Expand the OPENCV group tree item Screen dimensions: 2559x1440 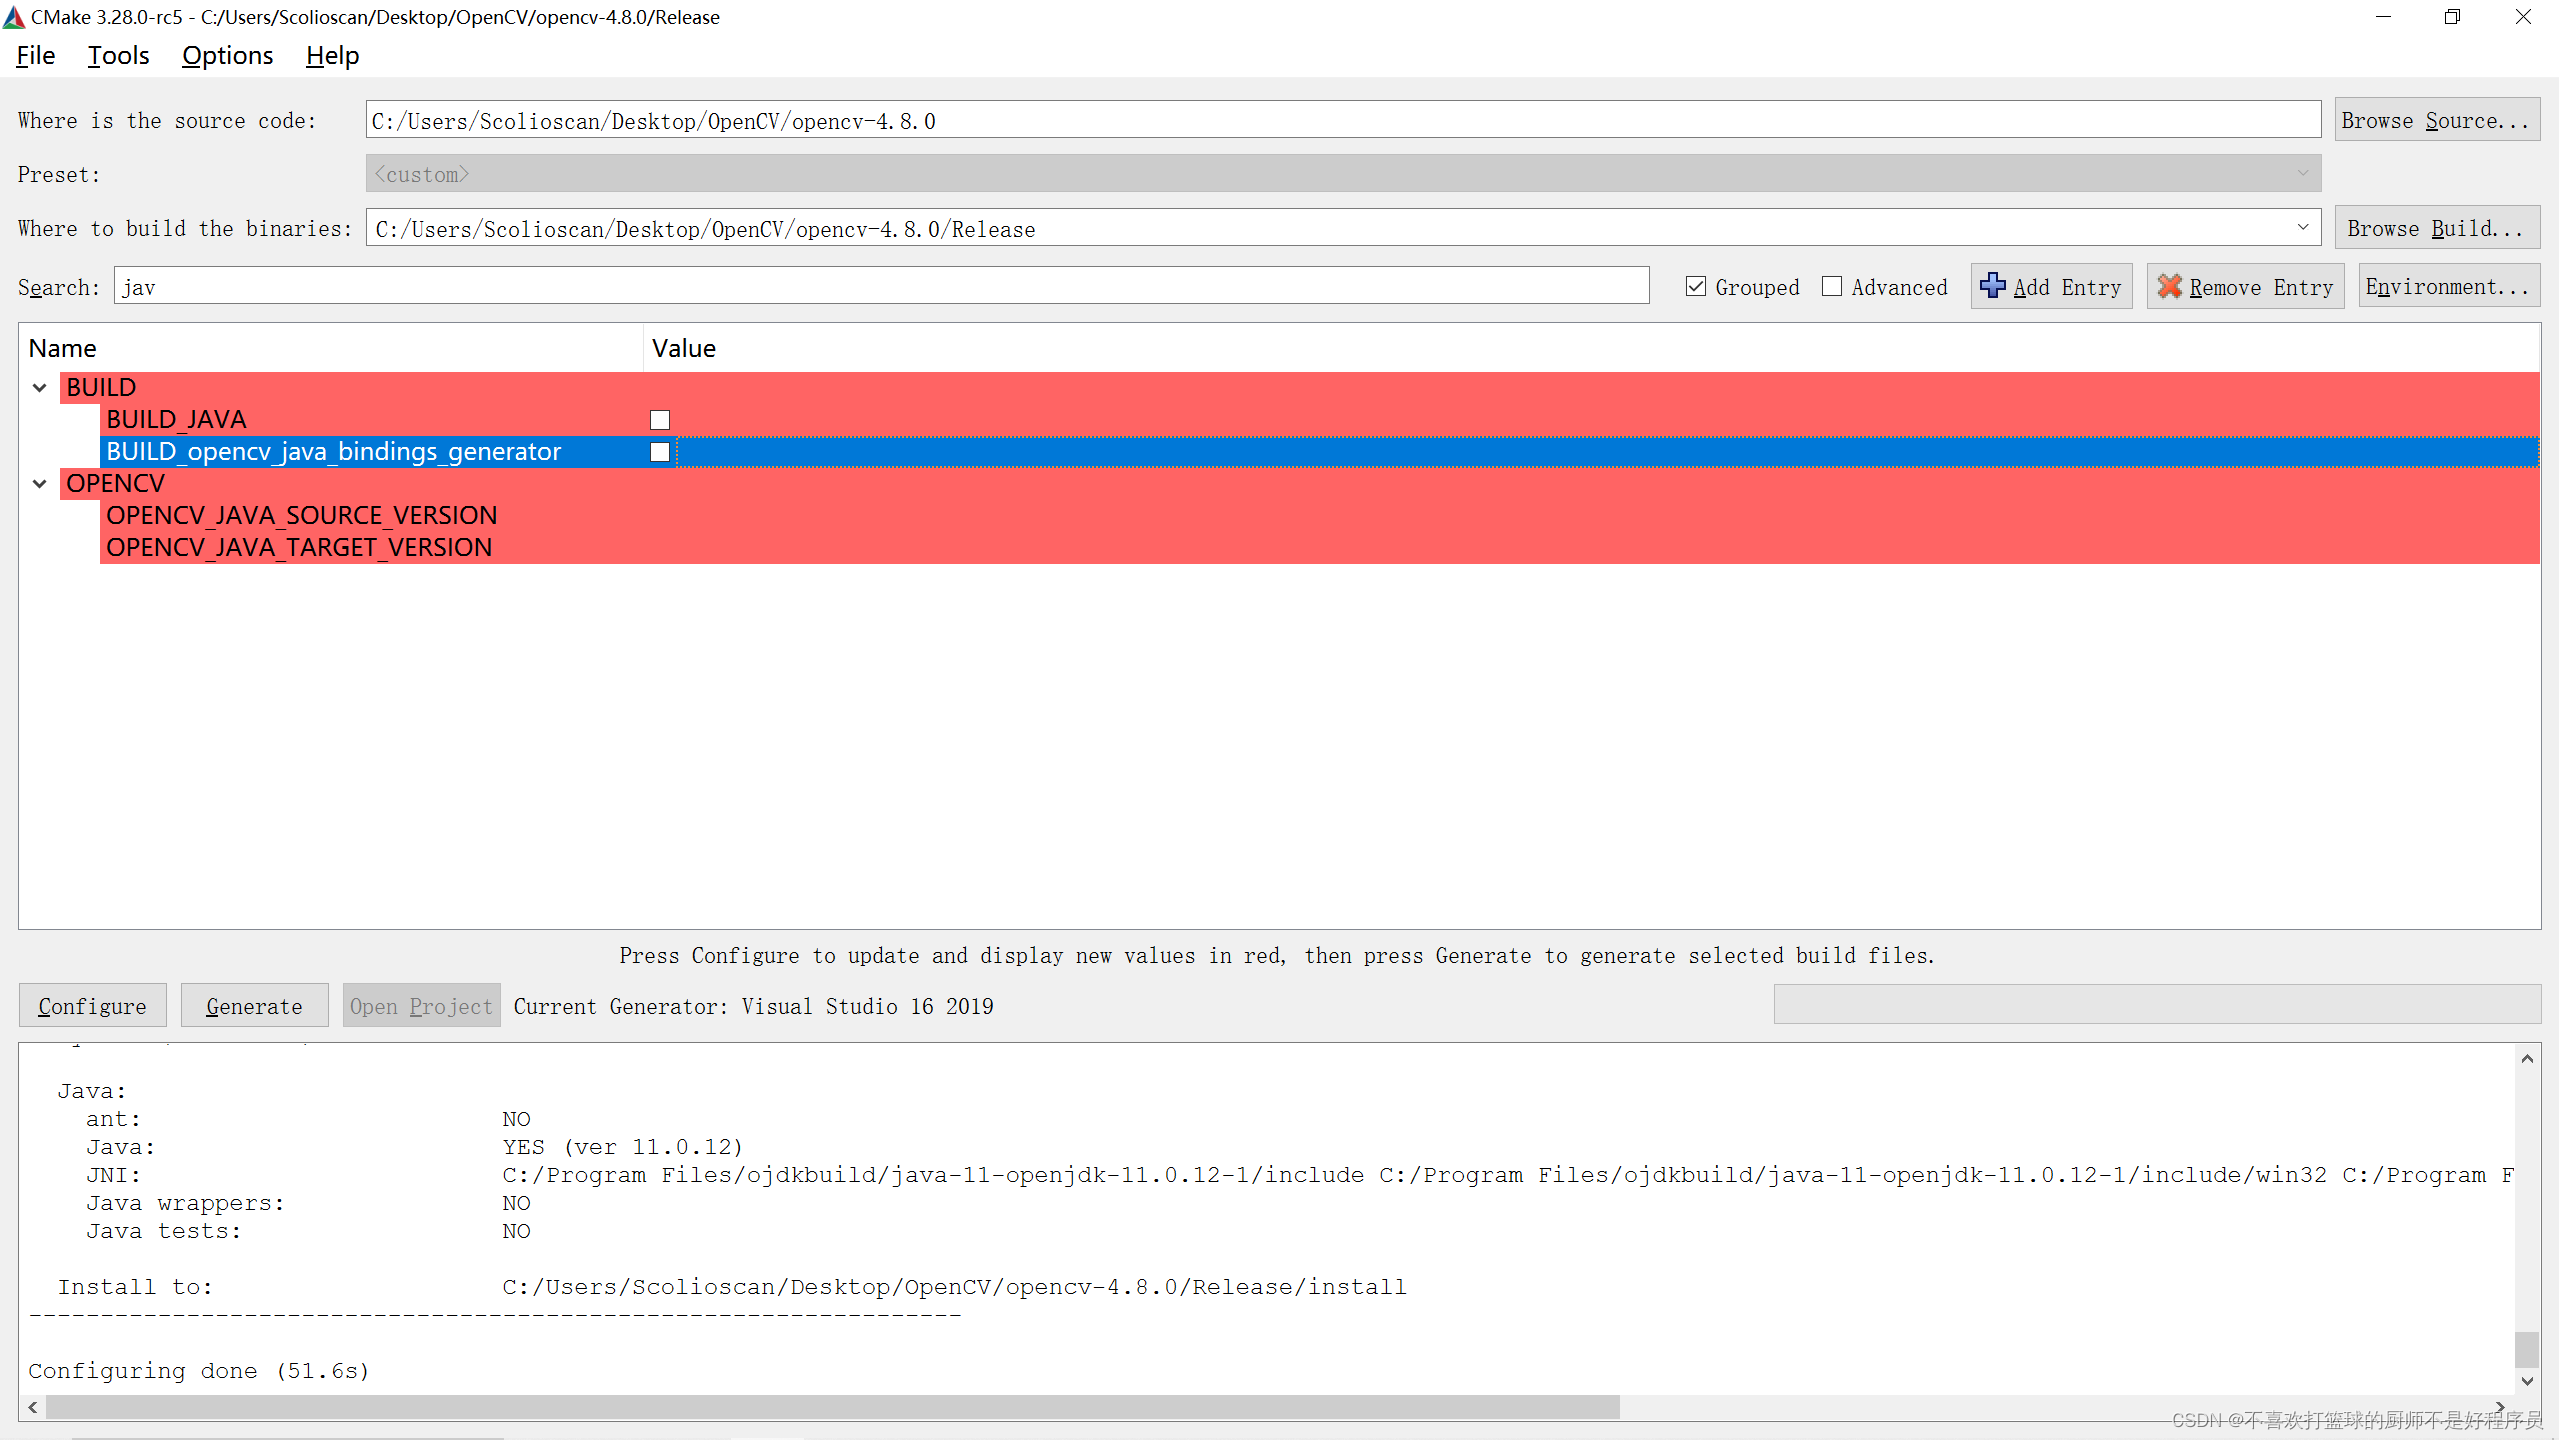coord(39,484)
